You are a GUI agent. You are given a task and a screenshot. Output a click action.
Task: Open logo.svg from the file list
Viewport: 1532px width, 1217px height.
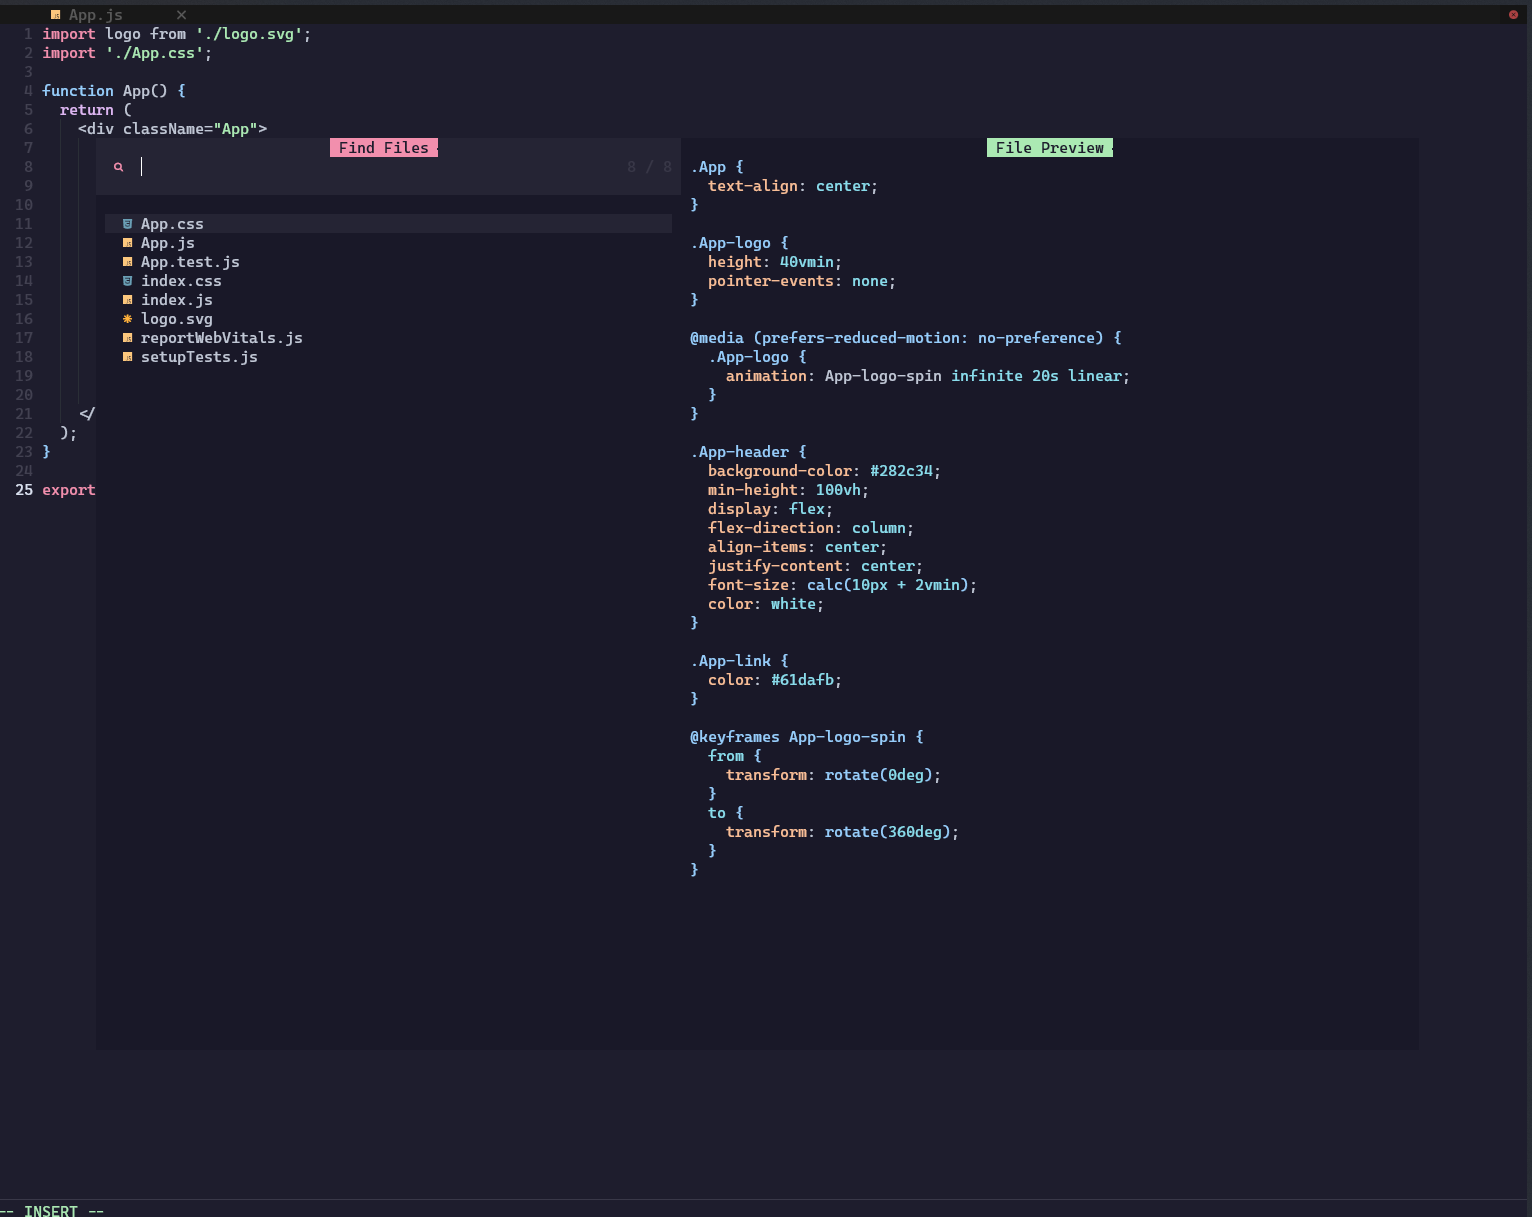(x=178, y=318)
